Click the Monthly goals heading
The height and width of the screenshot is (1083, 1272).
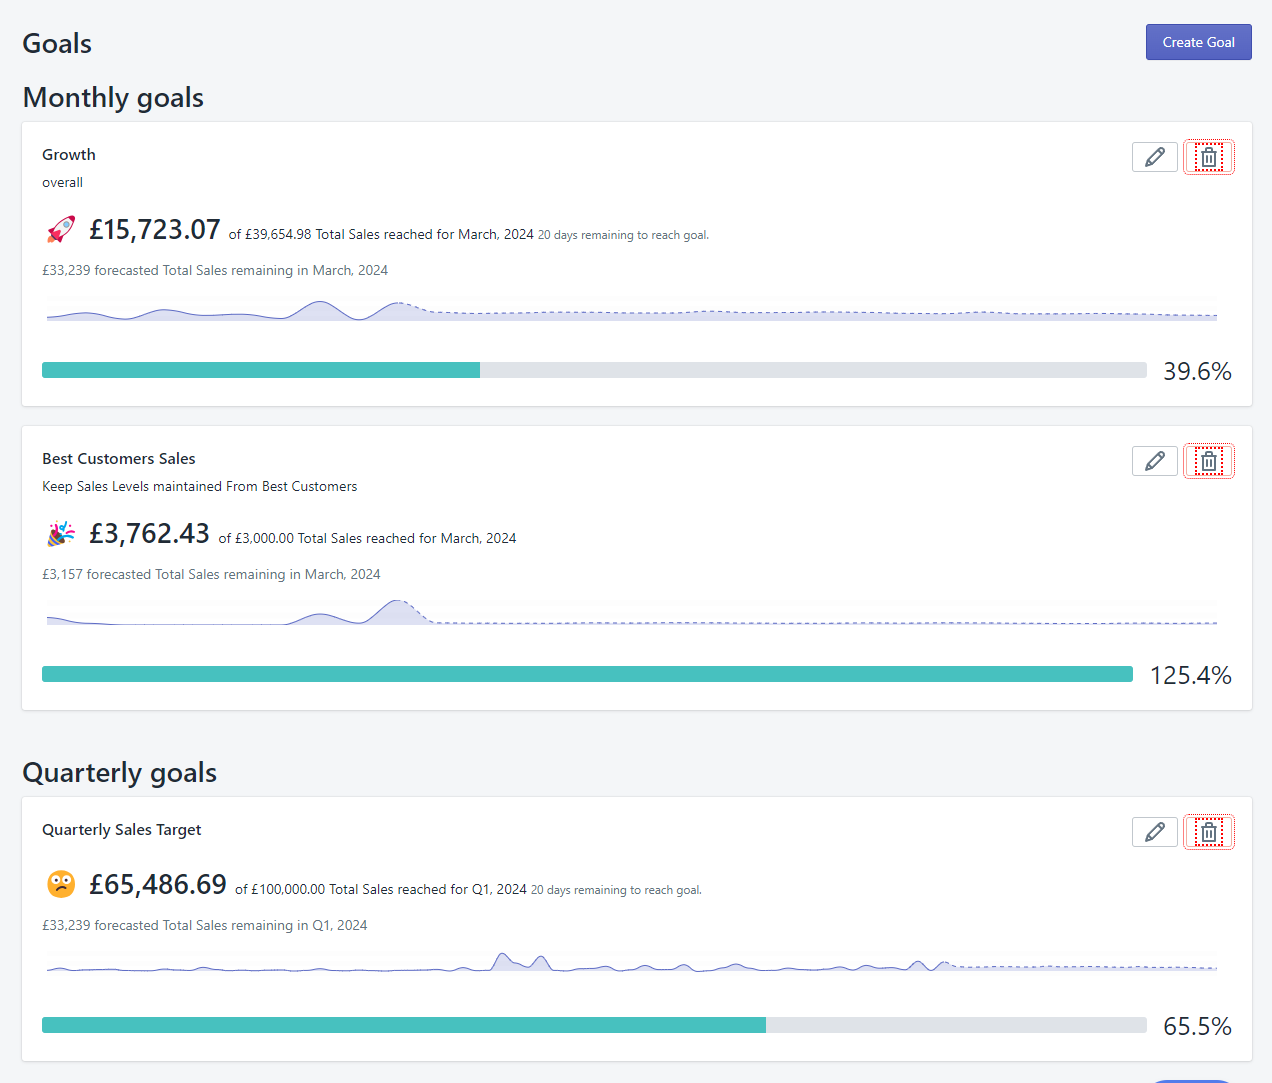(x=113, y=98)
